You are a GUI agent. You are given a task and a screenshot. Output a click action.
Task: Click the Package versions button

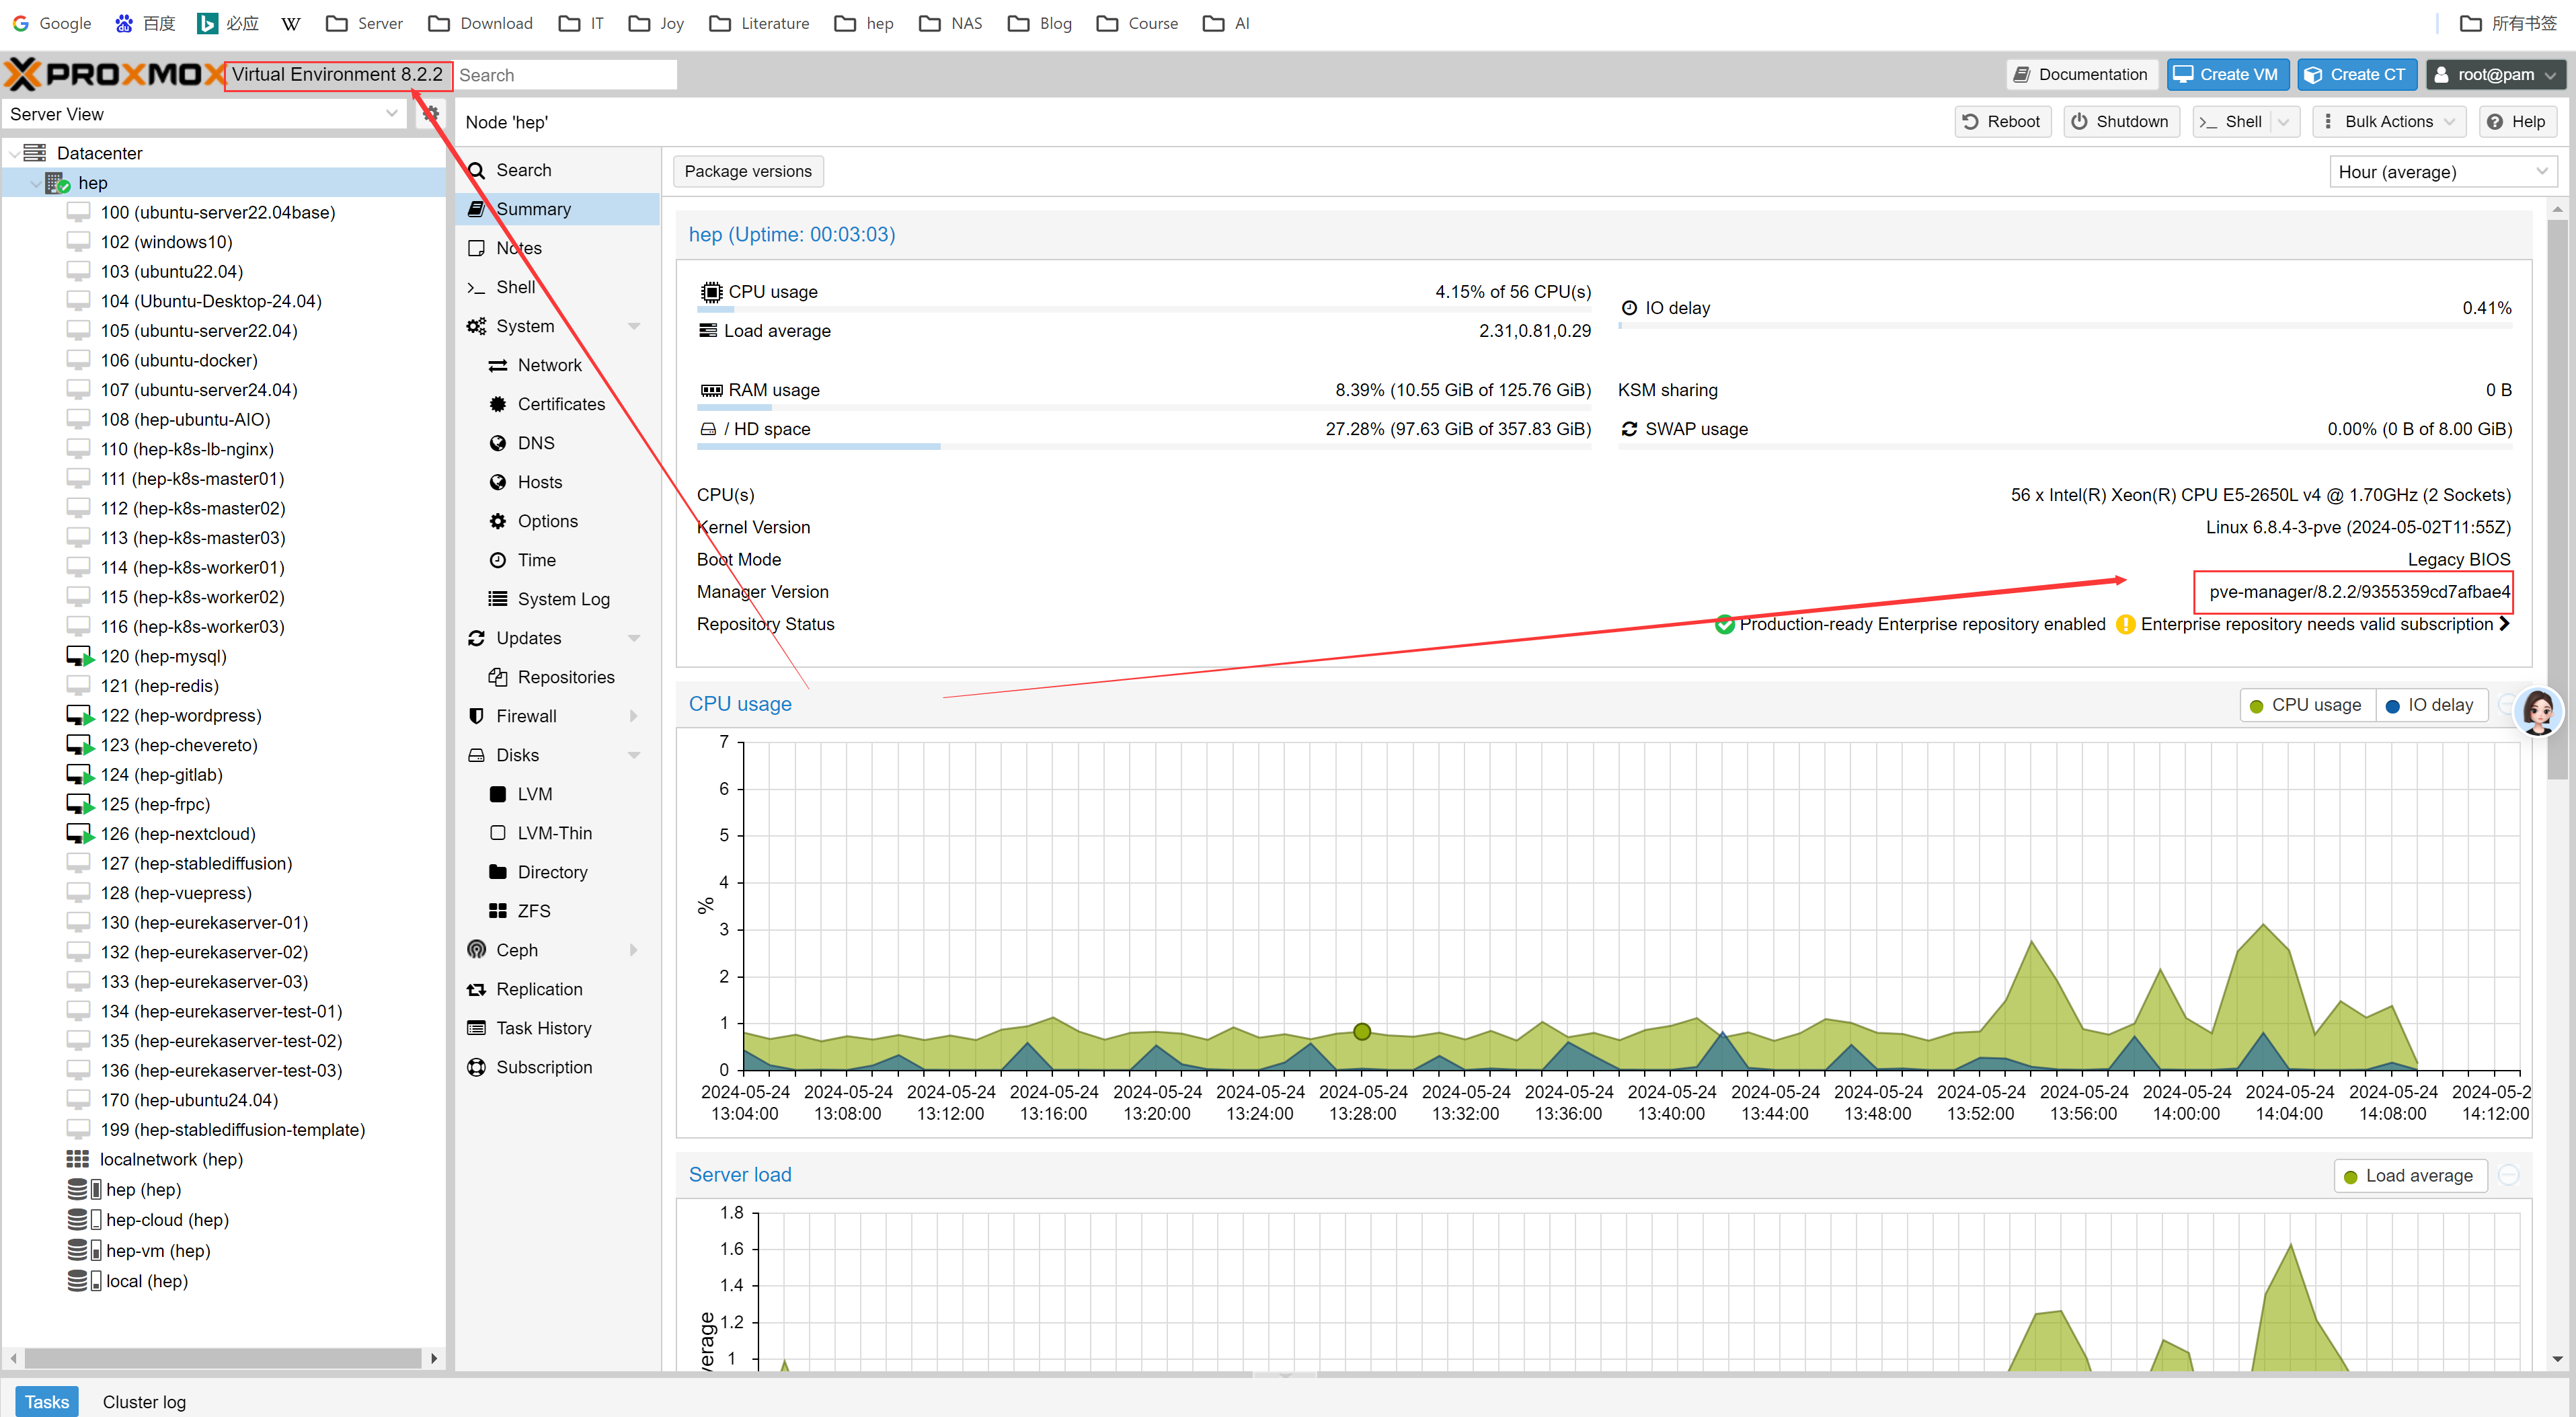(748, 171)
